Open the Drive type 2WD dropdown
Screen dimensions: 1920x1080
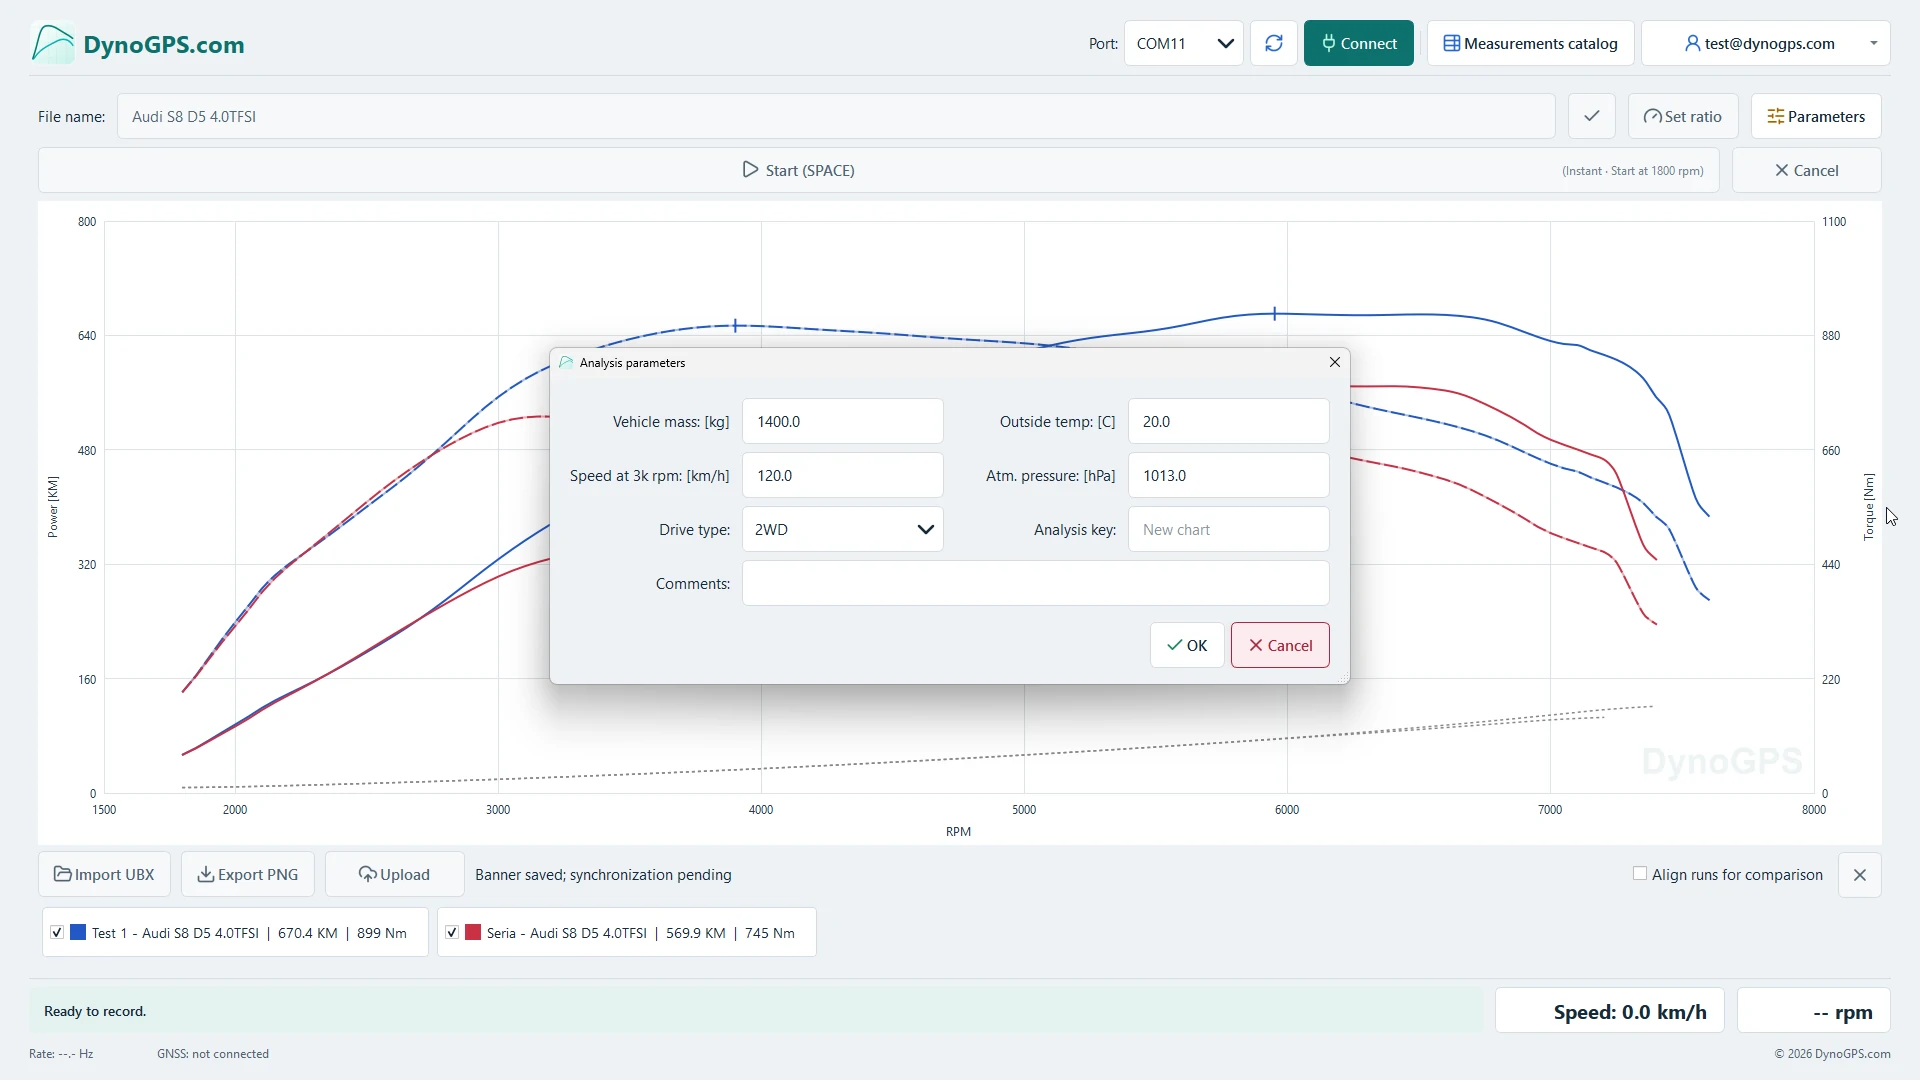[842, 529]
